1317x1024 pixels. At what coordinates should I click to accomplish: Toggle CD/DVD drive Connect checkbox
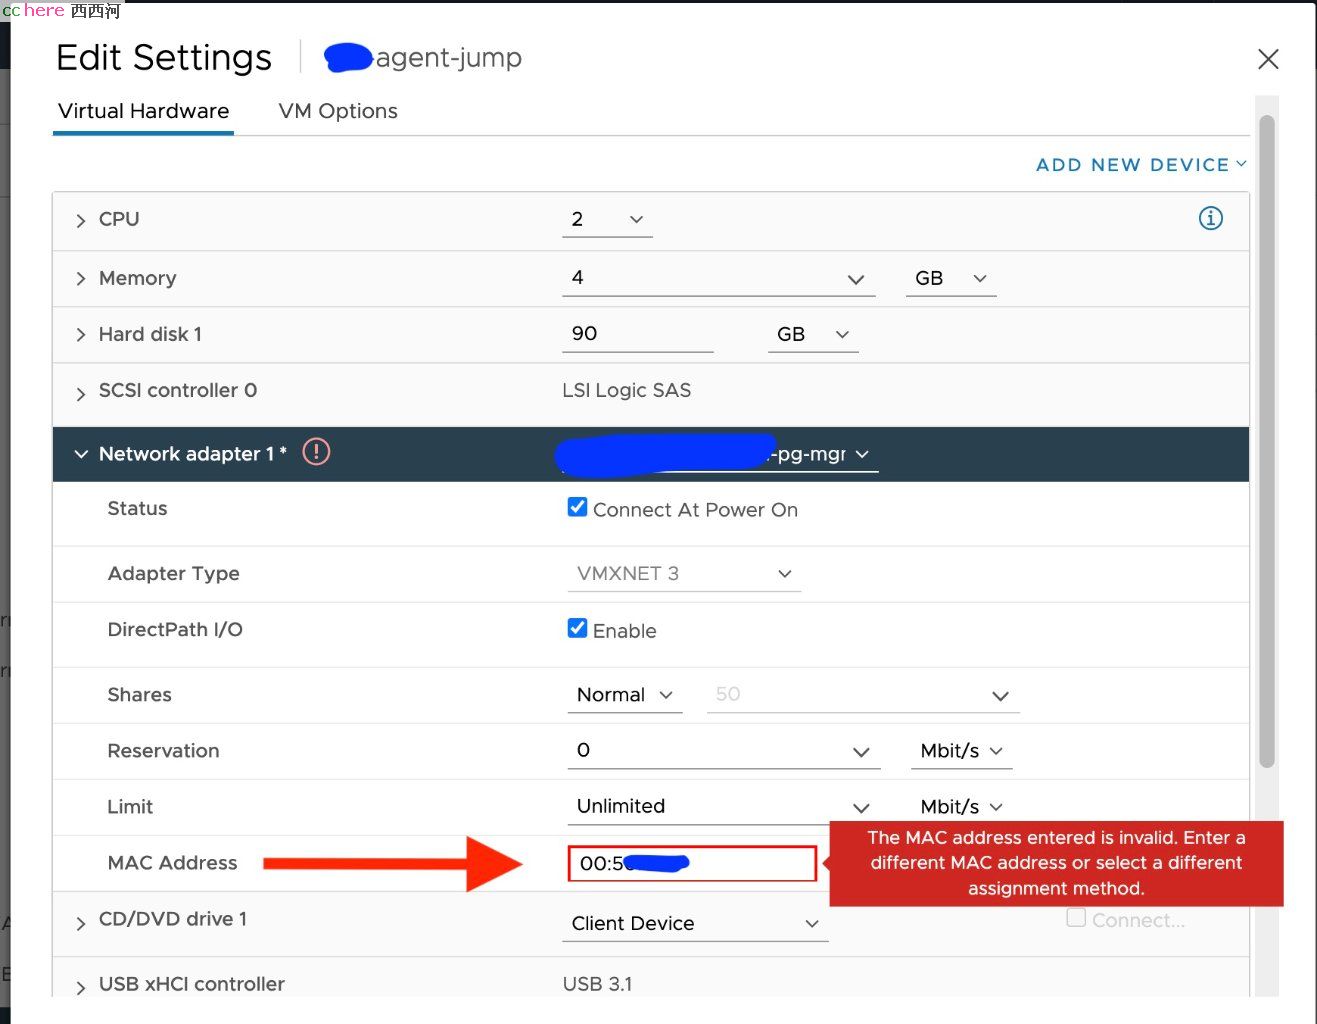pos(1076,918)
